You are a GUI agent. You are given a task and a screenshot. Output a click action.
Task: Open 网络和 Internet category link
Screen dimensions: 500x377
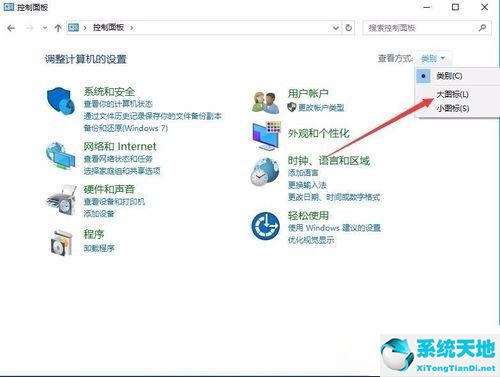[x=120, y=146]
